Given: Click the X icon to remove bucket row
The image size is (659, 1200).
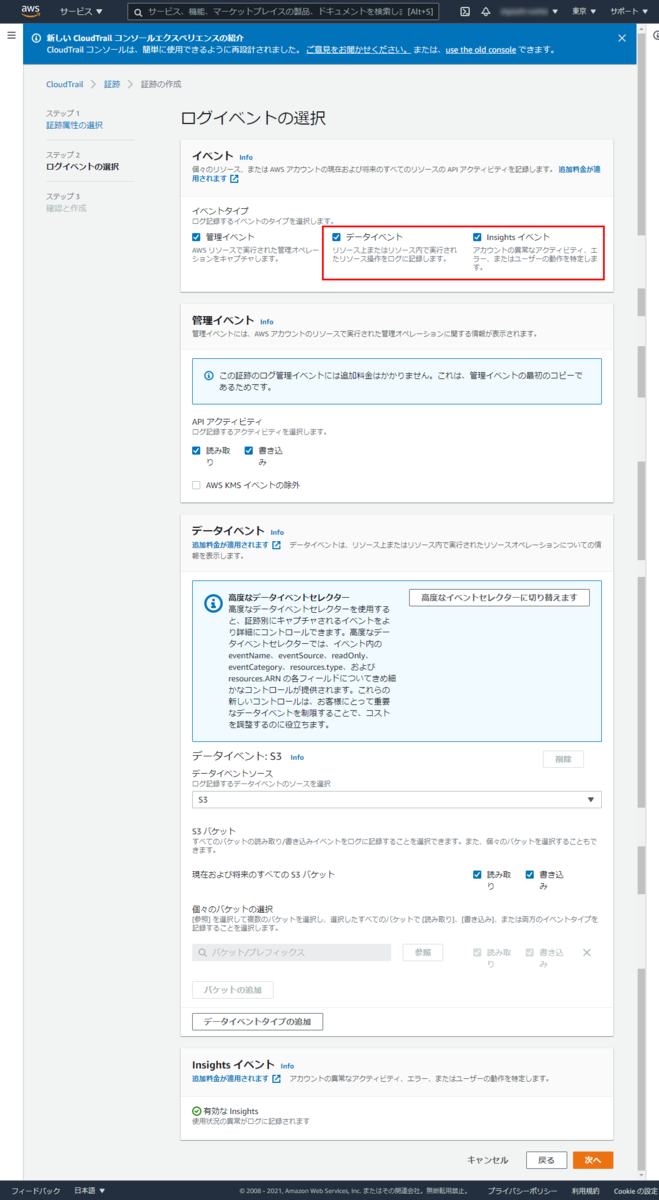Looking at the screenshot, I should pos(587,953).
